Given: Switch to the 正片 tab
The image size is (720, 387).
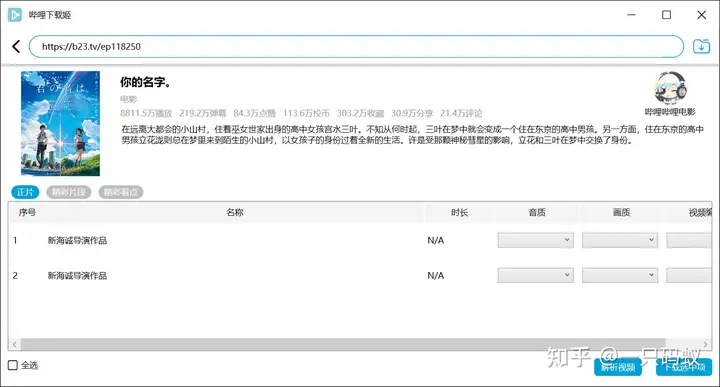Looking at the screenshot, I should pyautogui.click(x=25, y=192).
